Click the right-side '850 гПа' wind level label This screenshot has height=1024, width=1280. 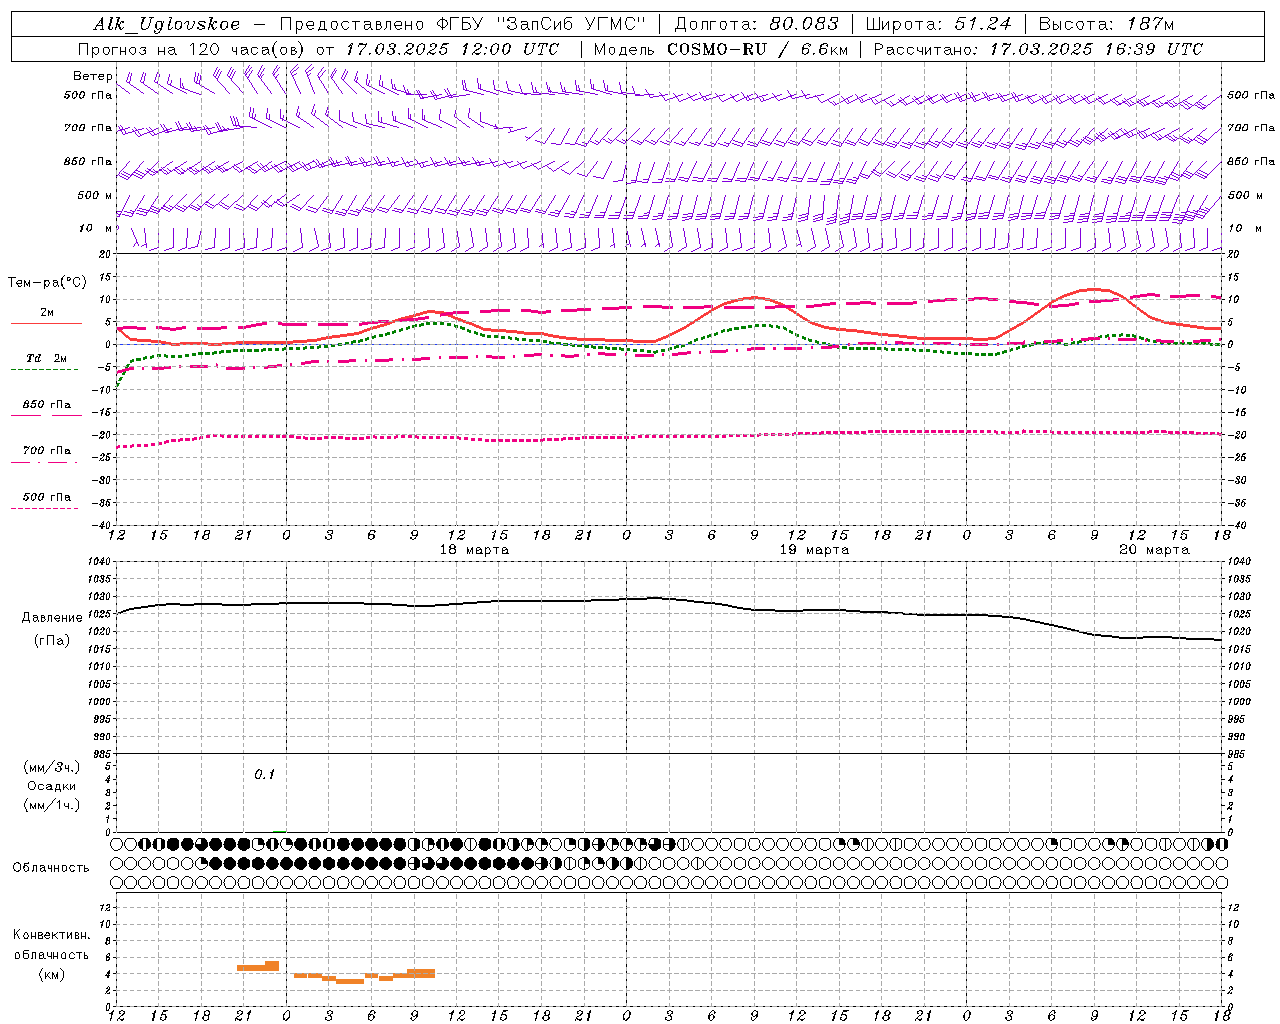1251,161
